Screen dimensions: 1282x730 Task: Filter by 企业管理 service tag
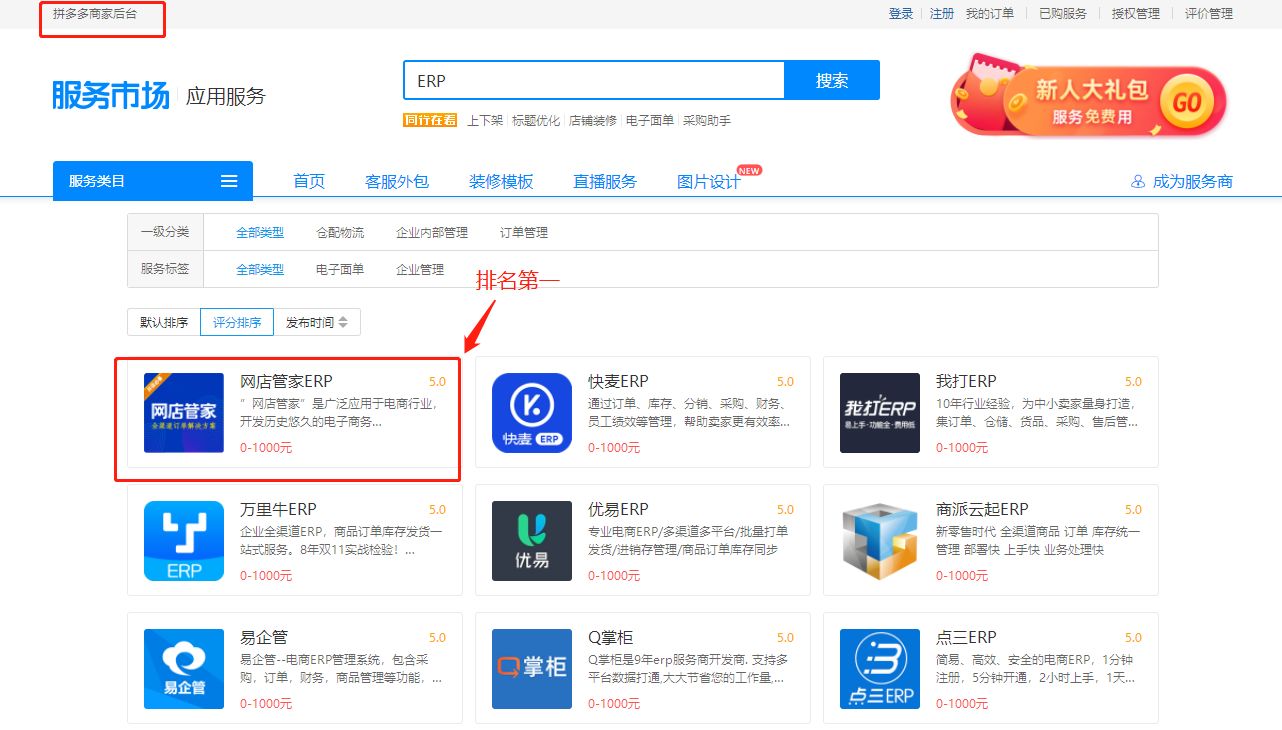[x=420, y=269]
